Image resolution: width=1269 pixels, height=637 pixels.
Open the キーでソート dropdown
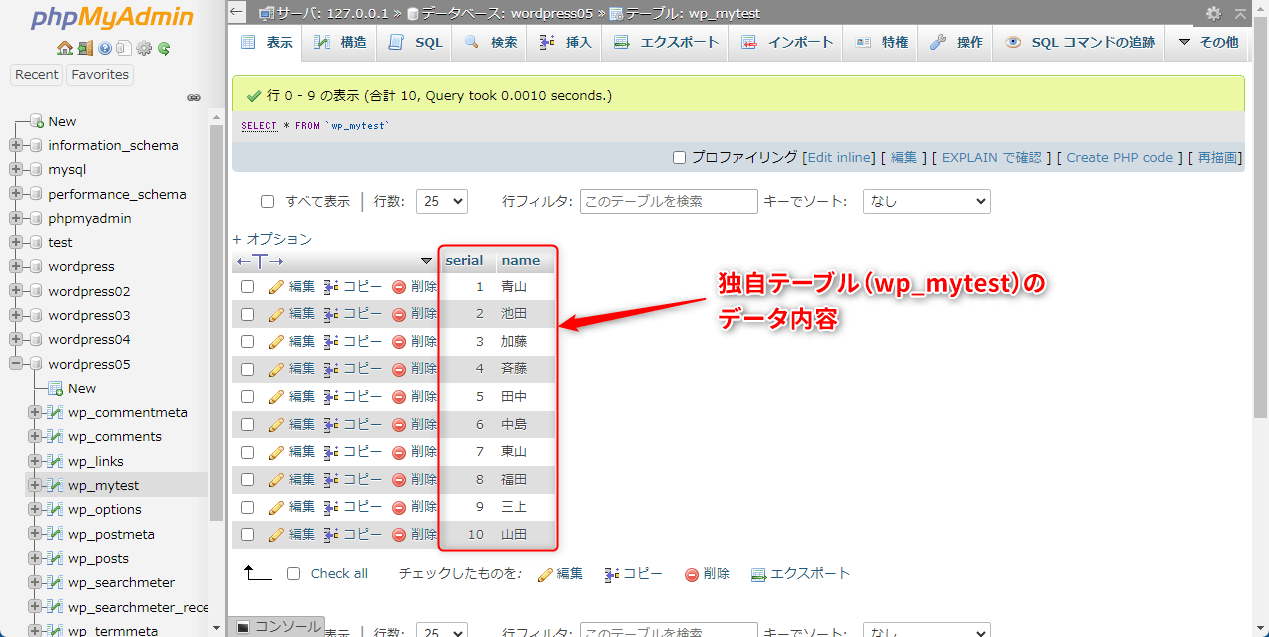tap(926, 201)
